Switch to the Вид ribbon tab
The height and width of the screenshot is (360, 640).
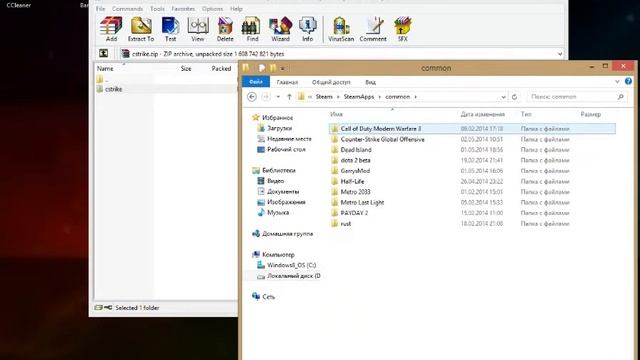point(370,82)
